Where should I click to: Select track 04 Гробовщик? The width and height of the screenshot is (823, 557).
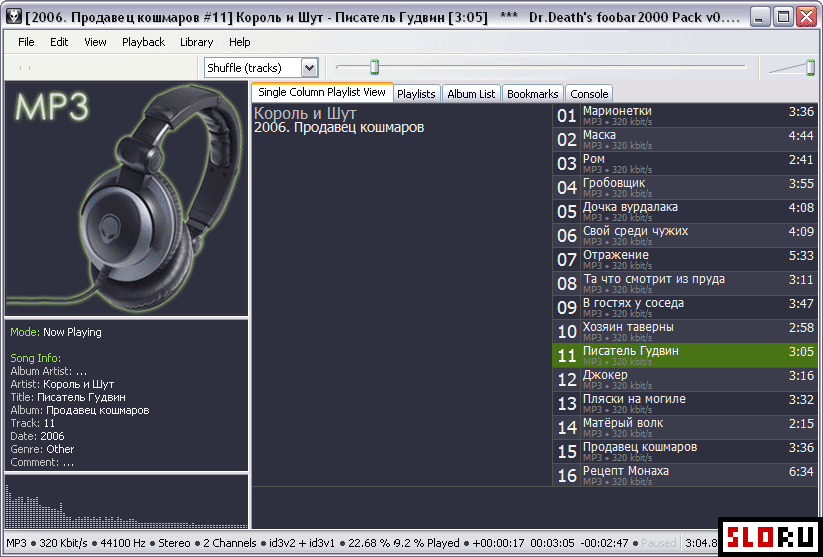pos(685,187)
